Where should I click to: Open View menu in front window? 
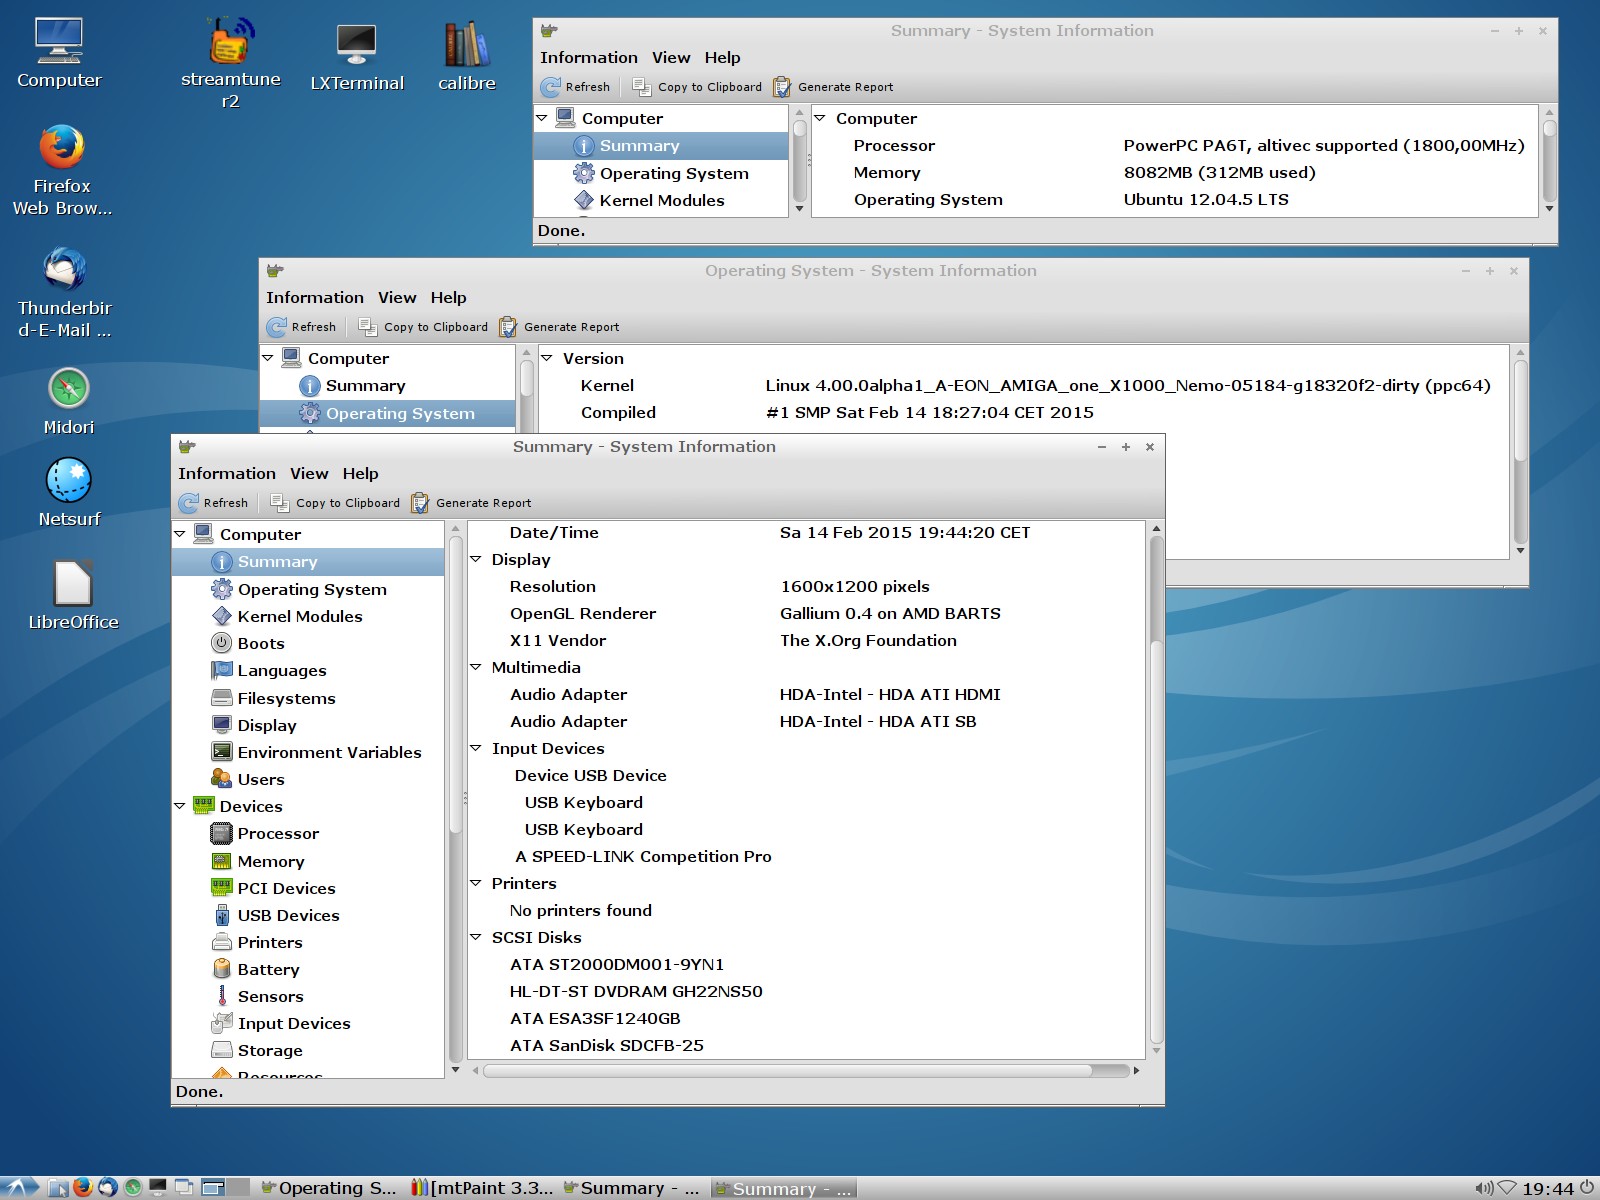[309, 474]
